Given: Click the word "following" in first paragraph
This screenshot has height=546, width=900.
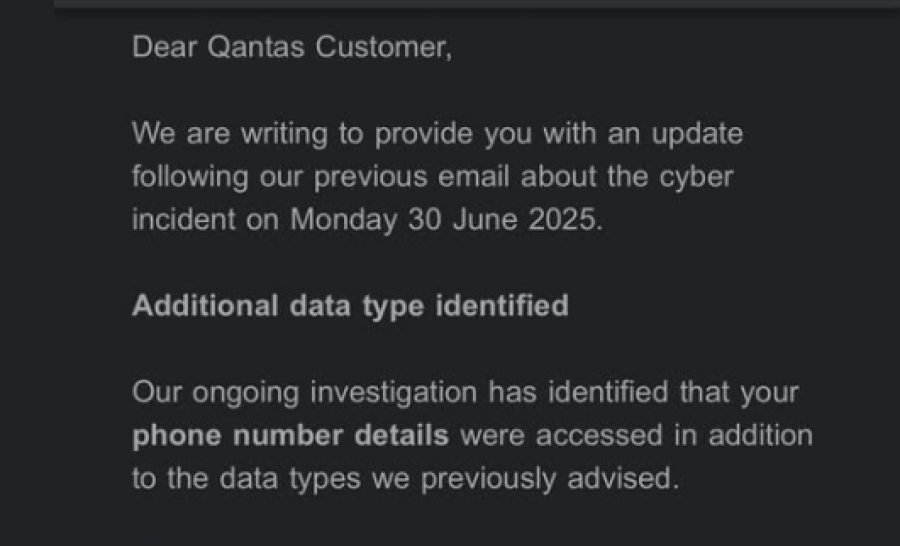Looking at the screenshot, I should click(189, 177).
